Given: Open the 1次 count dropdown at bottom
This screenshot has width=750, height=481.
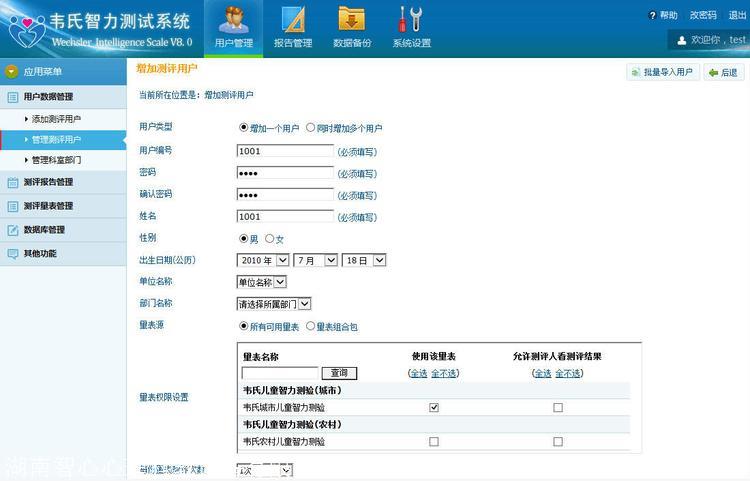Looking at the screenshot, I should [265, 470].
